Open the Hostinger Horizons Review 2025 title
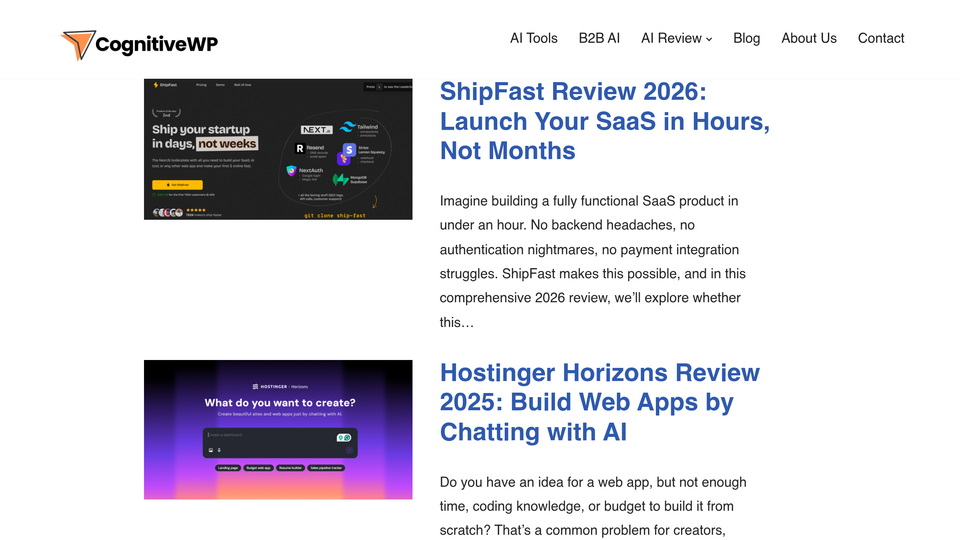This screenshot has height=540, width=960. [600, 402]
